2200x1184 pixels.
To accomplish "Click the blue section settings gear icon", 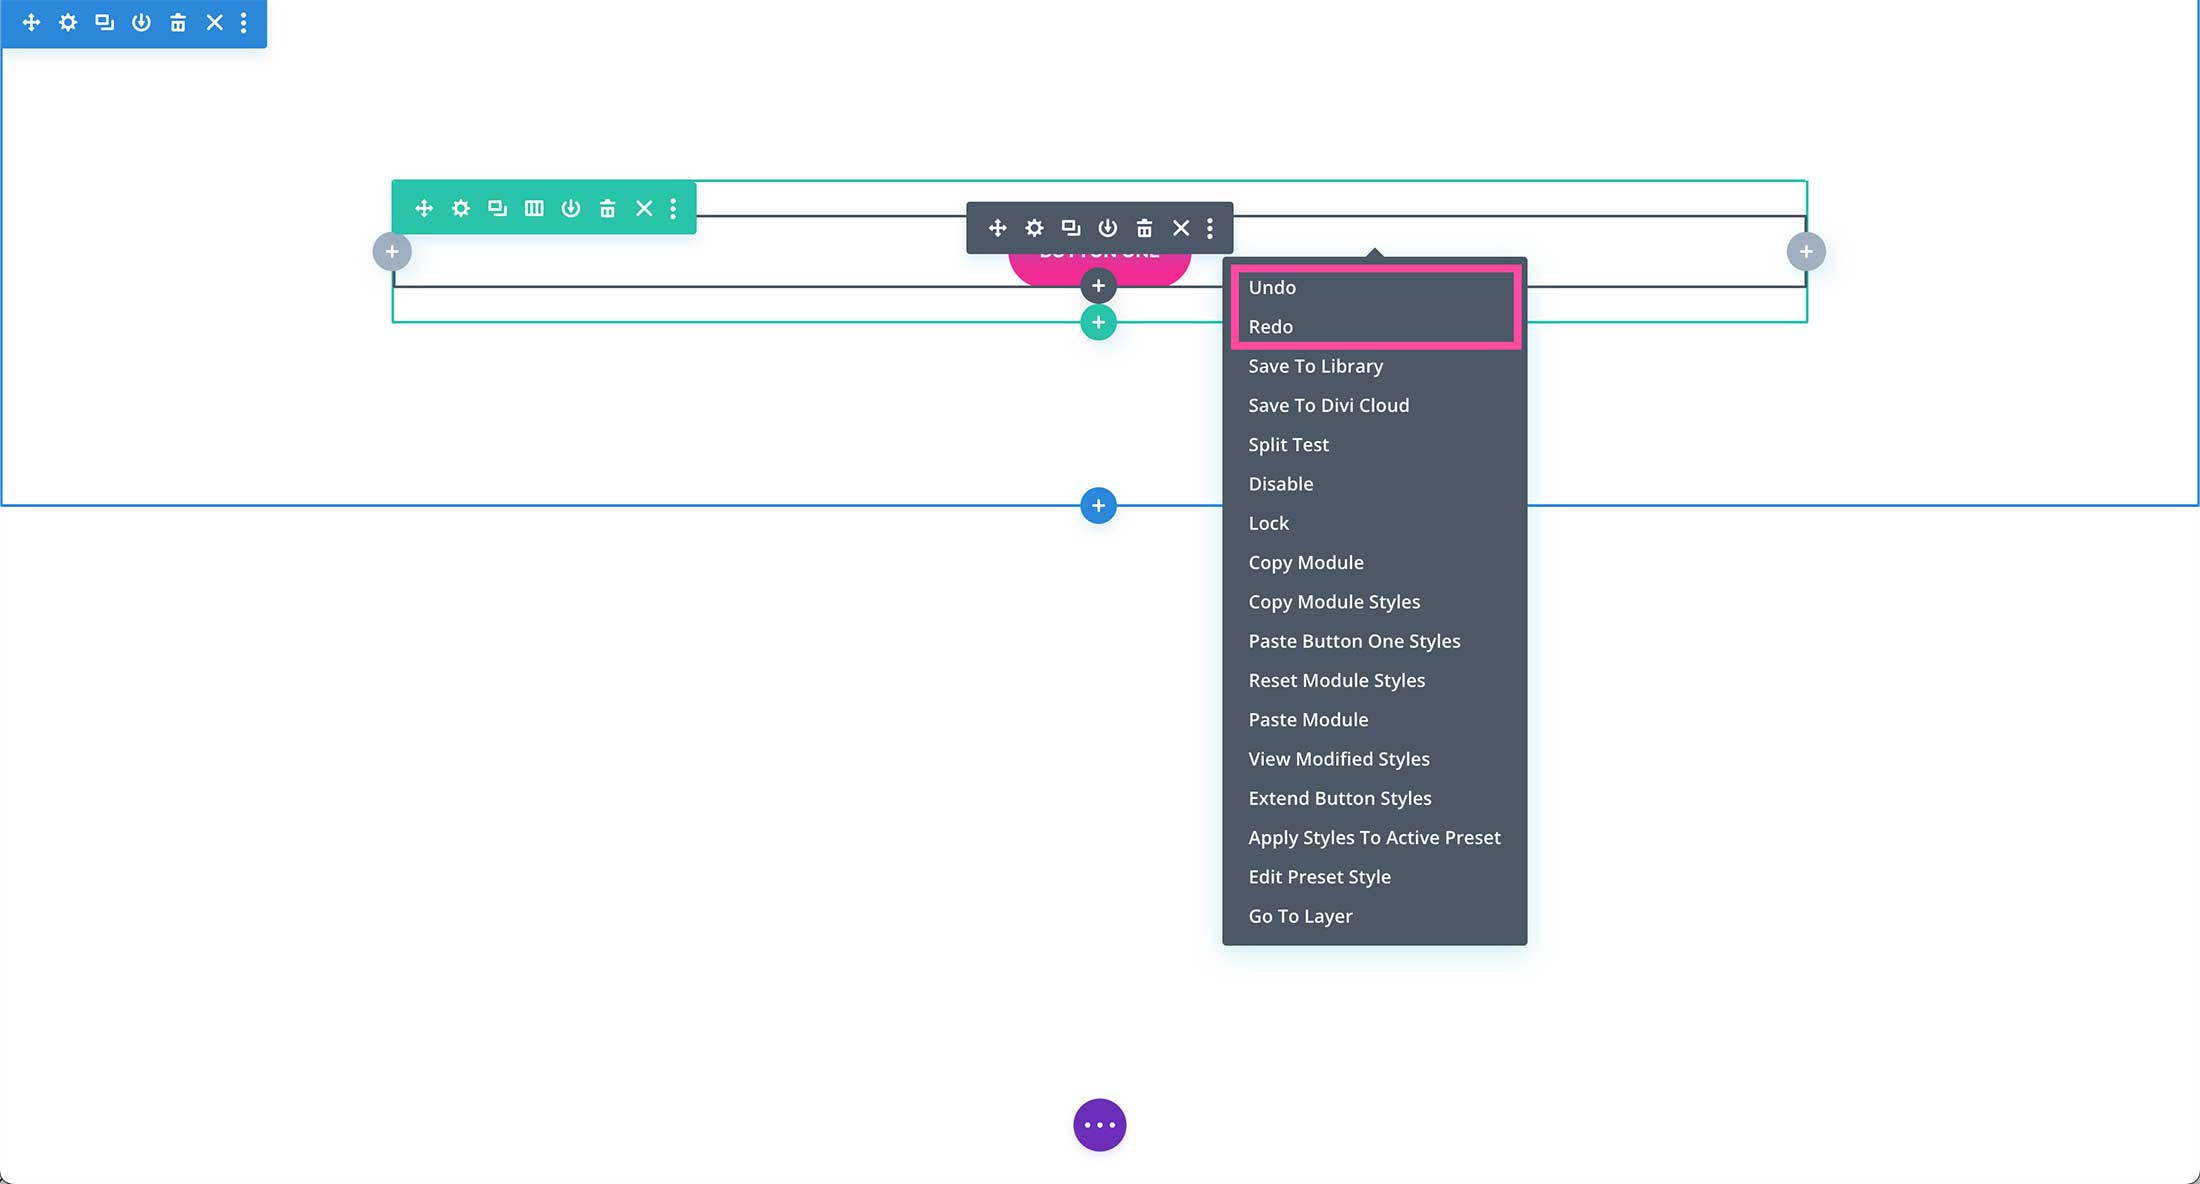I will pos(68,22).
